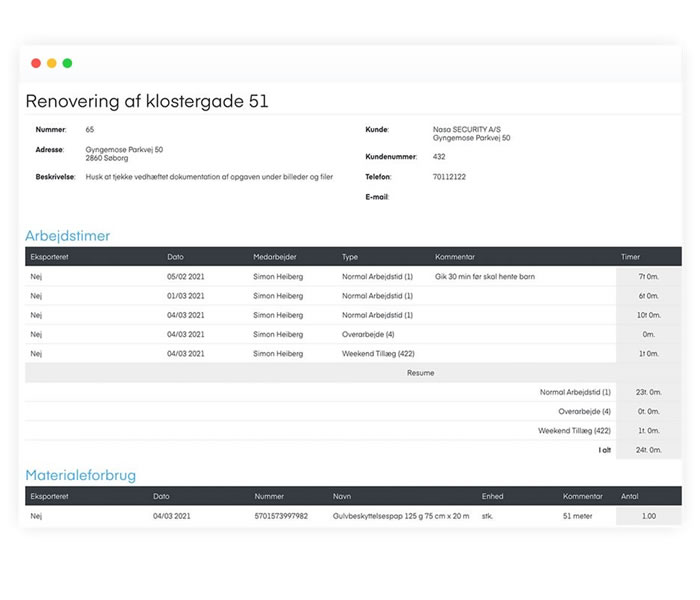The height and width of the screenshot is (600, 700).
Task: Click Simon Heiberg in the 05/02 2021 row
Action: pos(278,276)
